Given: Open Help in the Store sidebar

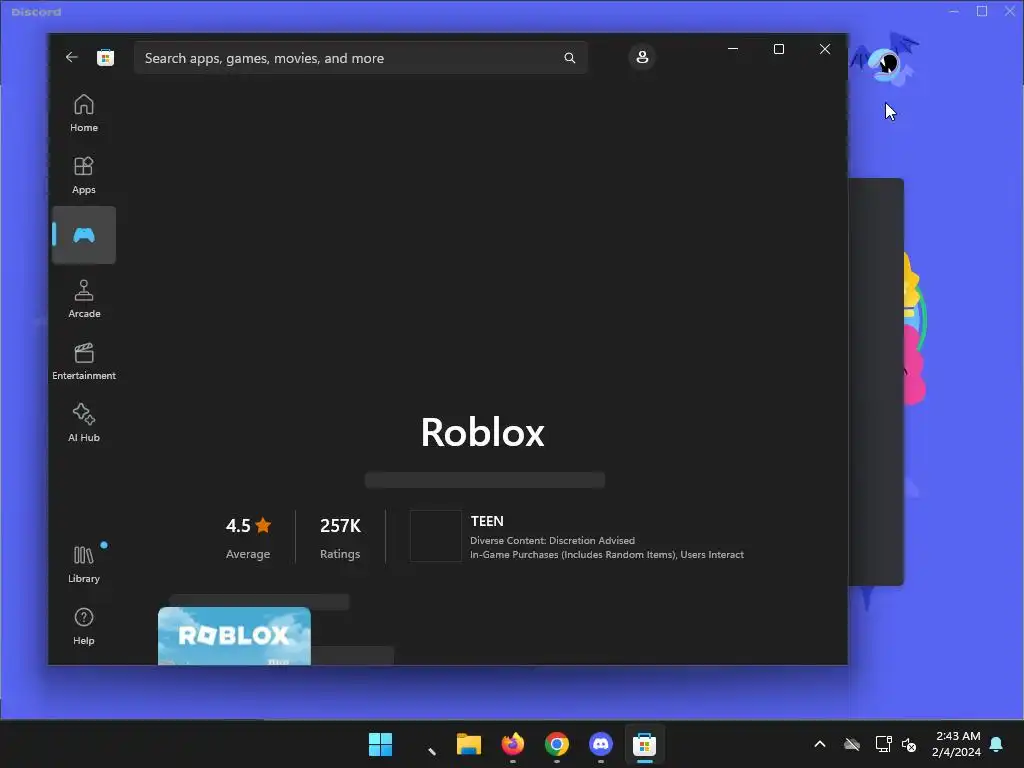Looking at the screenshot, I should [84, 626].
